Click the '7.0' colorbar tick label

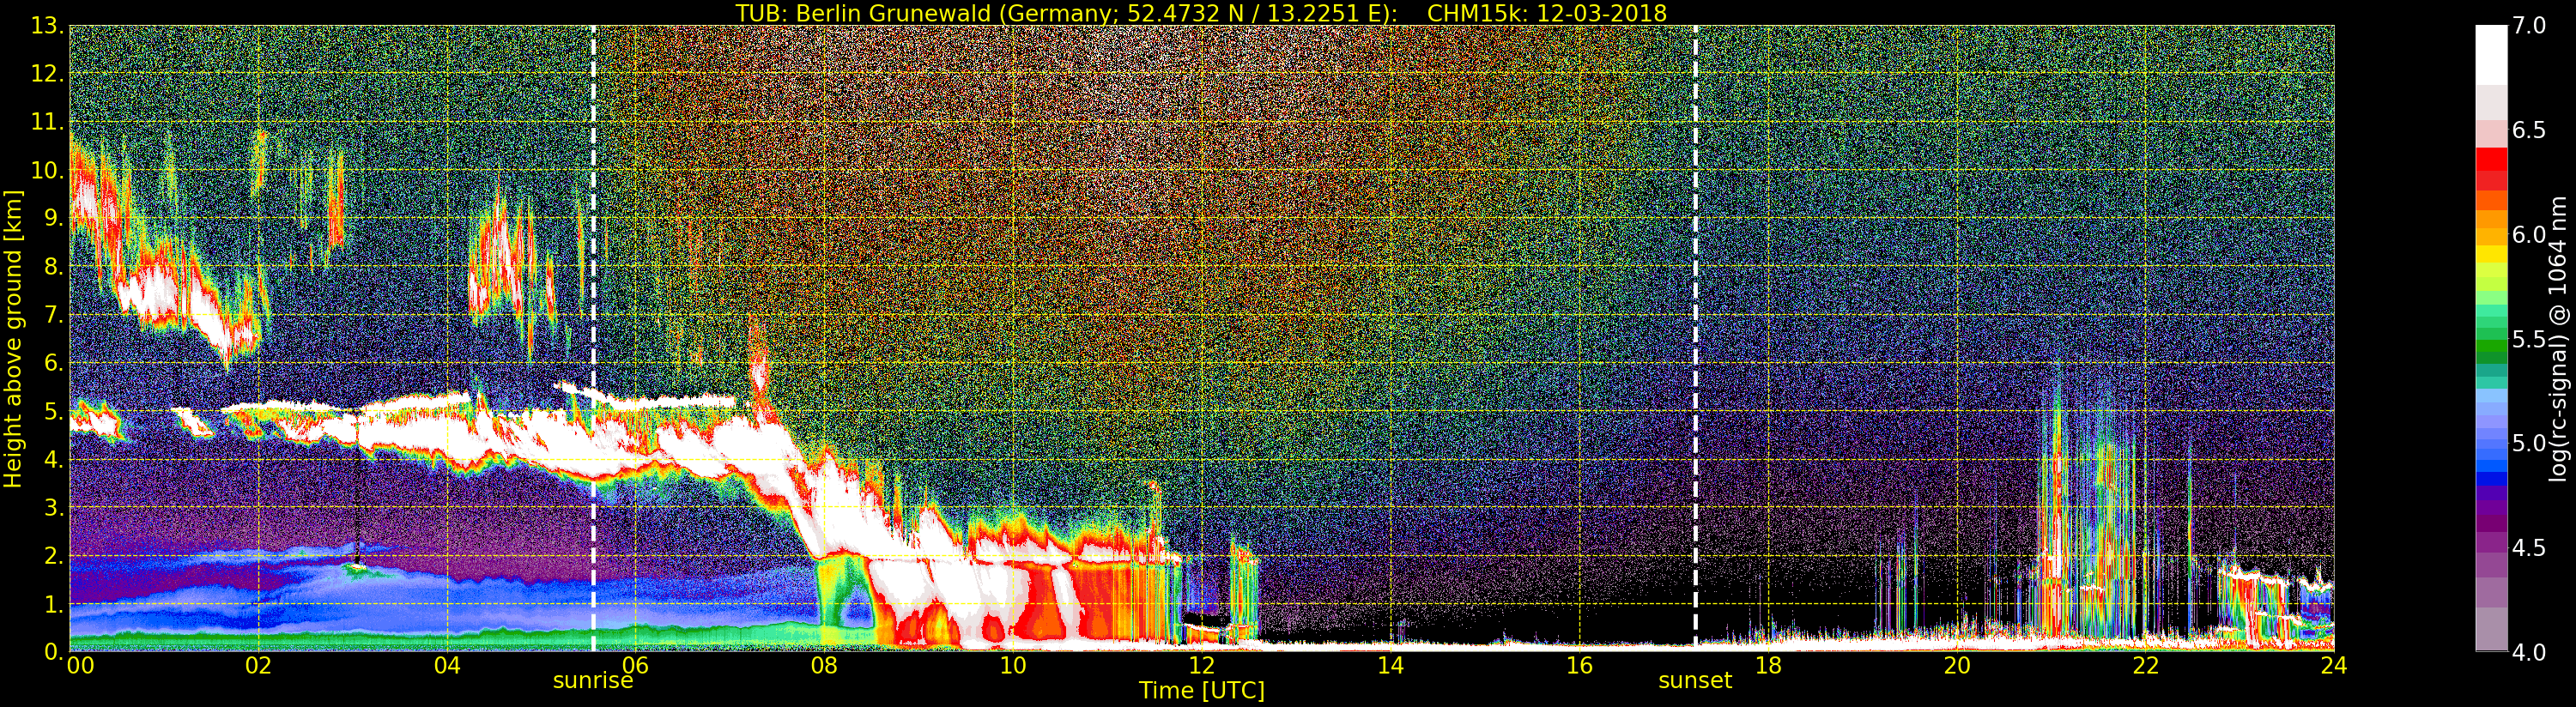coord(2529,25)
